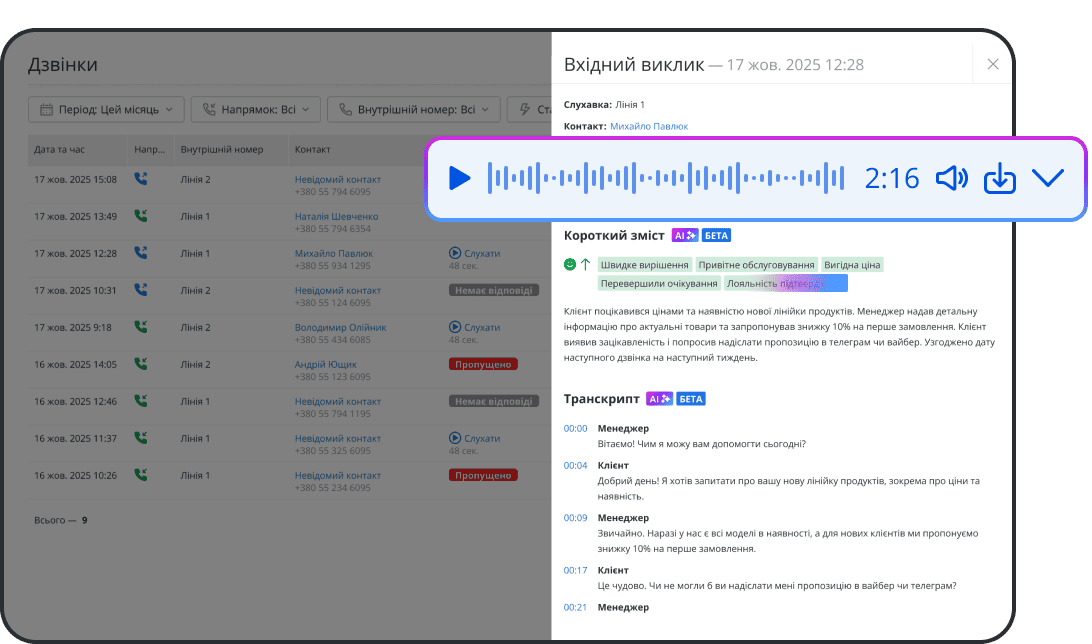Viewport: 1092px width, 644px height.
Task: Click the БЕТА badge next to Транскрипт
Action: tap(691, 399)
